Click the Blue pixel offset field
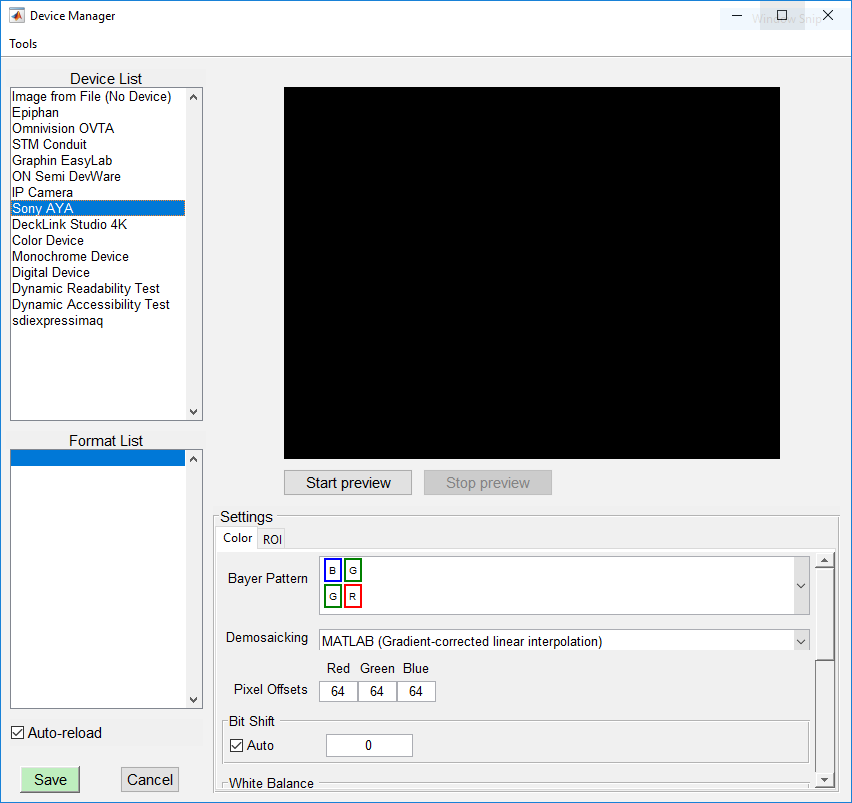The width and height of the screenshot is (852, 803). tap(416, 691)
